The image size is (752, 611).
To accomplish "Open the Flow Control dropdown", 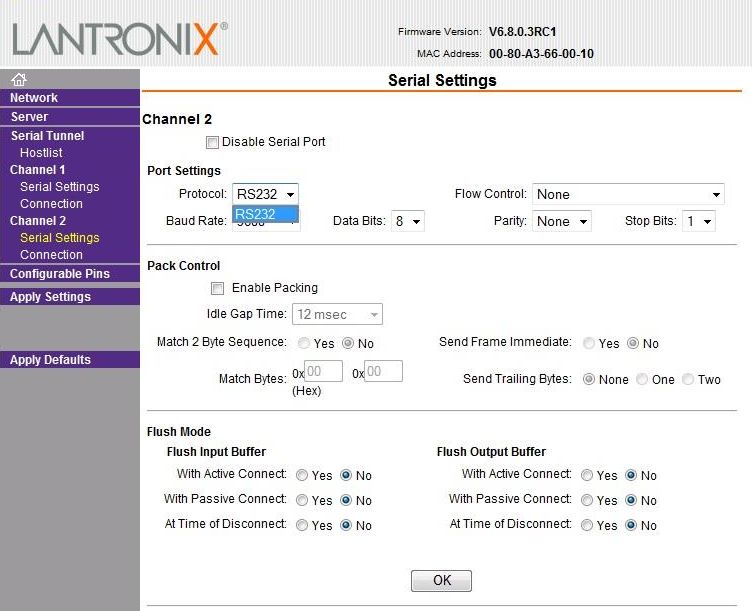I will tap(628, 194).
